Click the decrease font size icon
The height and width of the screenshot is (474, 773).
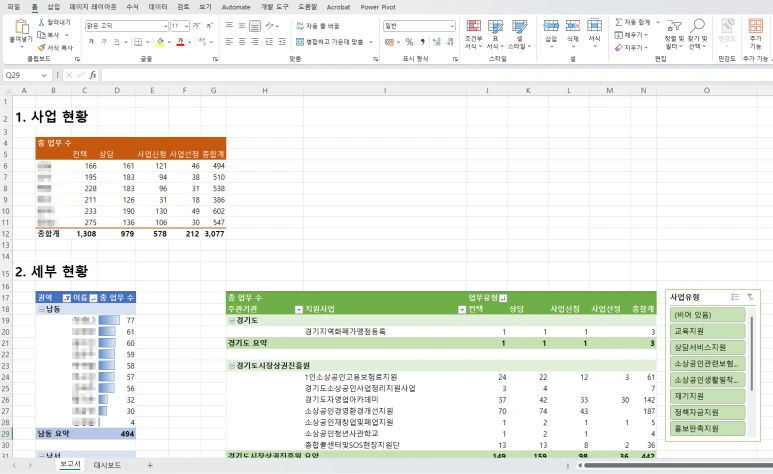point(209,26)
